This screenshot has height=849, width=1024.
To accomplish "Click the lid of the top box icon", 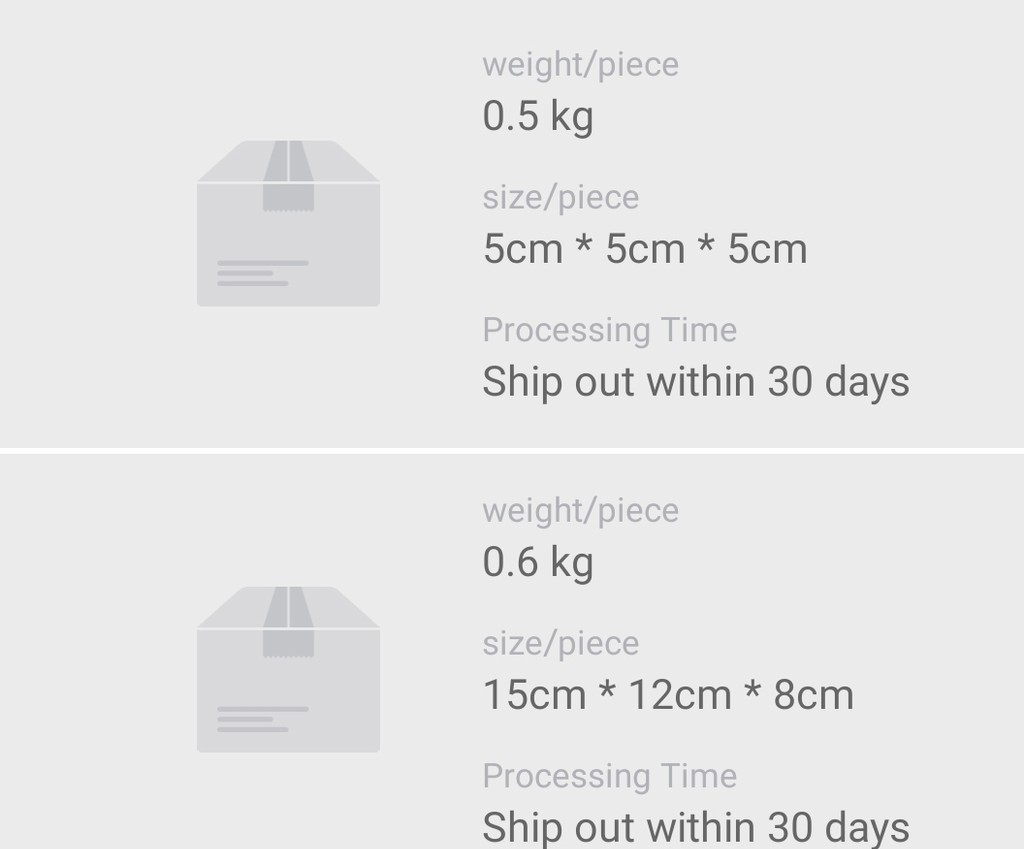I will tap(288, 161).
